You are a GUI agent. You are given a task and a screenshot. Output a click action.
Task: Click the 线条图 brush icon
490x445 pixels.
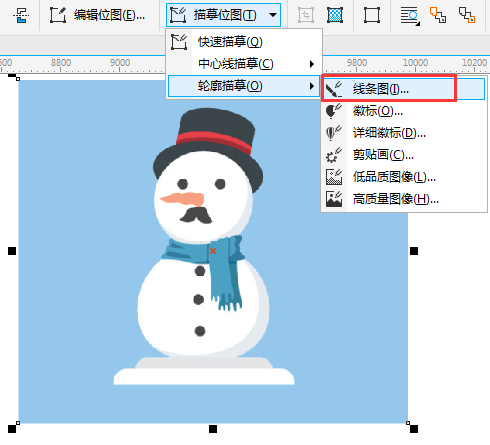point(334,89)
